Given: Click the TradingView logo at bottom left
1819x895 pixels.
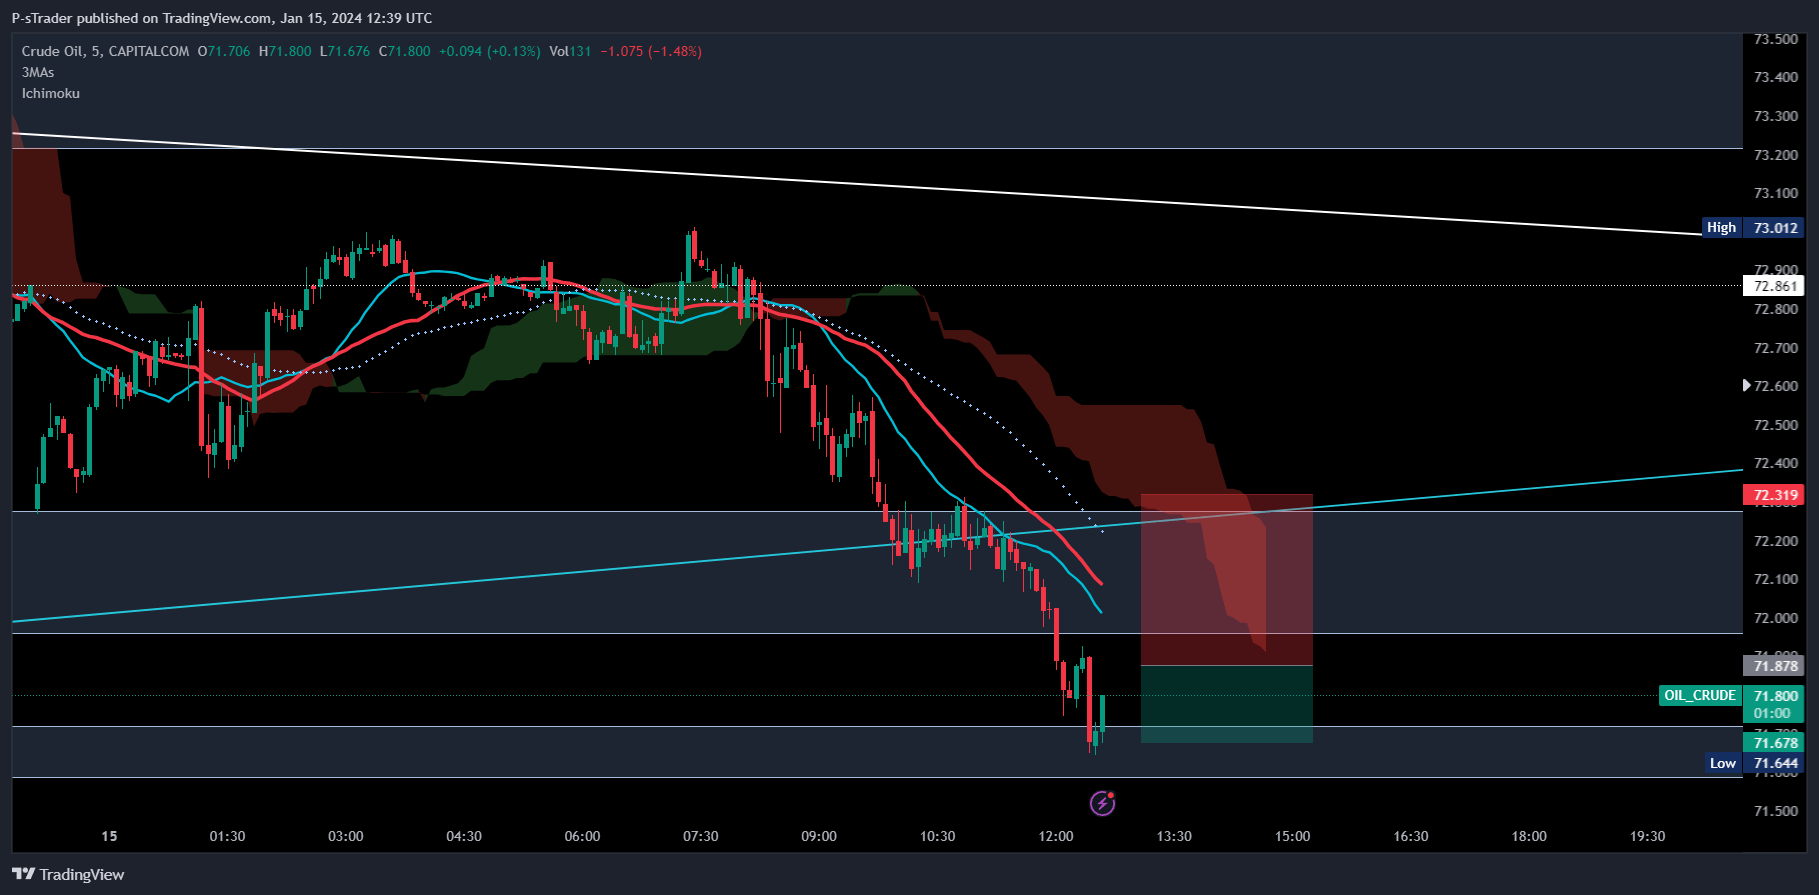Looking at the screenshot, I should coord(68,874).
